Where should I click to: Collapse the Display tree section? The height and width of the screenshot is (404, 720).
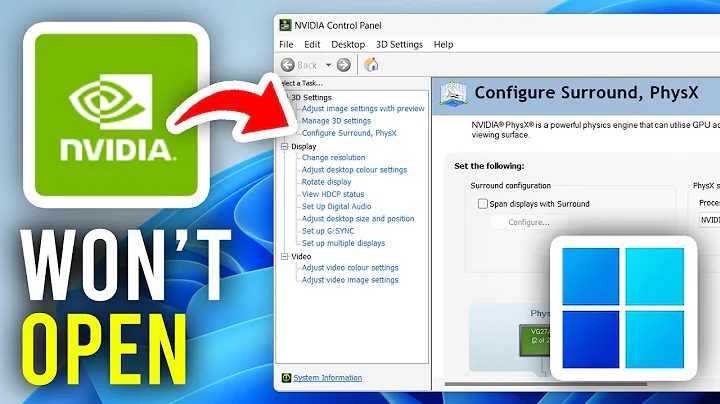coord(285,146)
